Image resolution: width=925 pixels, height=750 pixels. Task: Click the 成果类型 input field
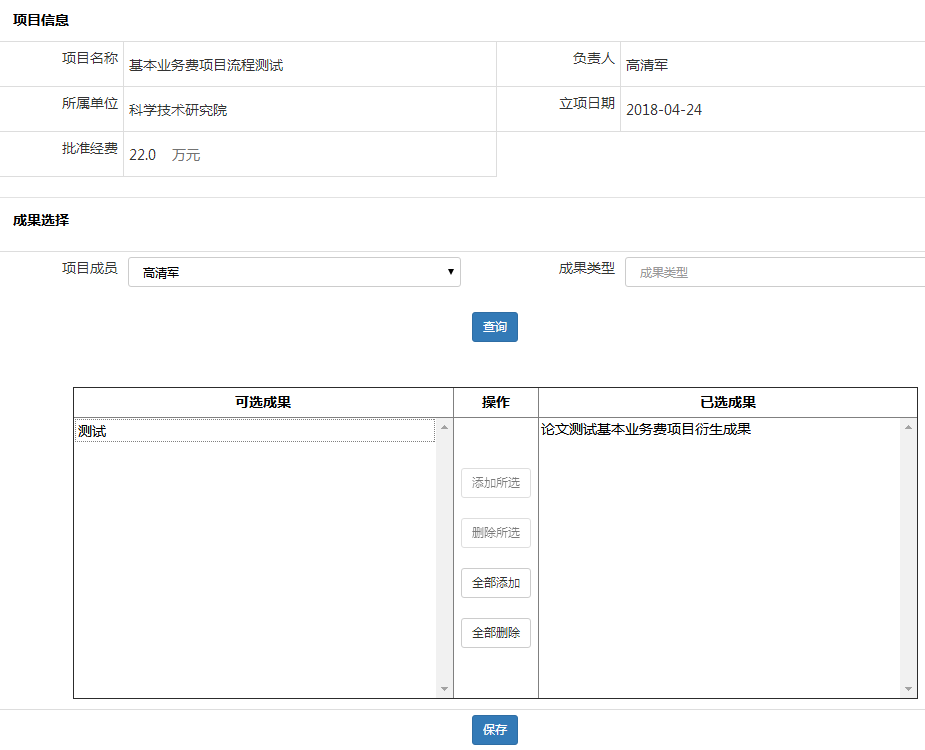[x=774, y=272]
